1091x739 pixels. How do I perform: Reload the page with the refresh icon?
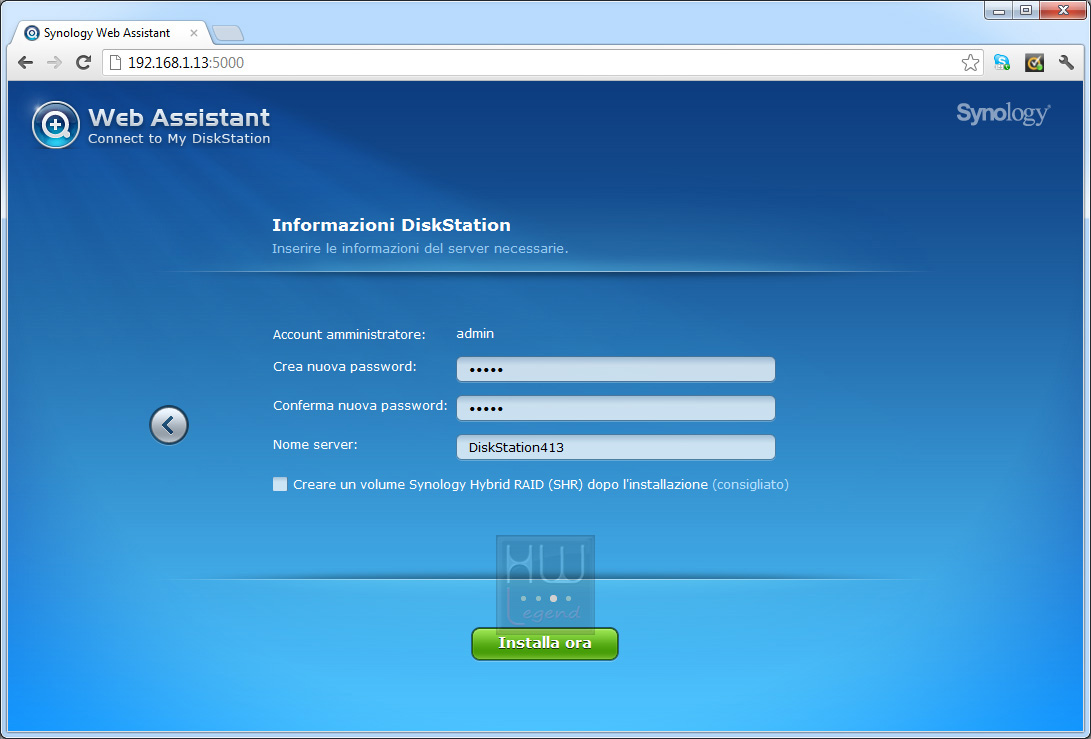pos(83,63)
